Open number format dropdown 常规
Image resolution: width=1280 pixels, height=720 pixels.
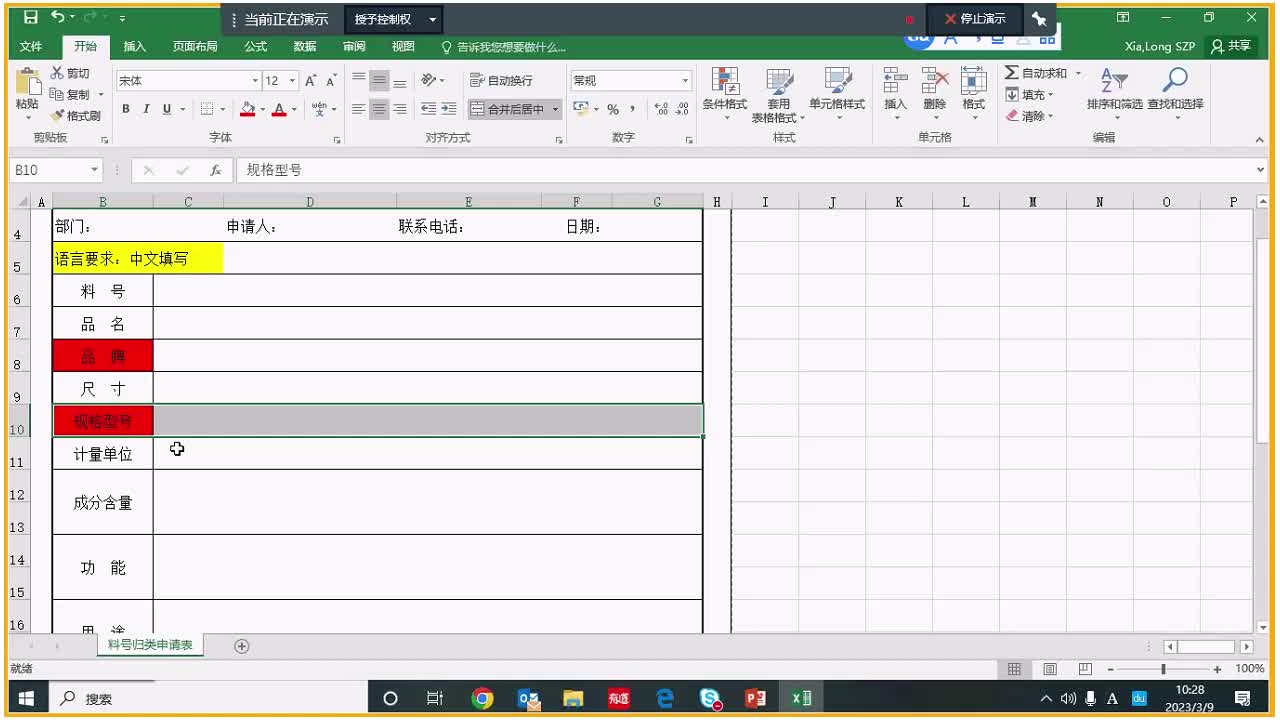point(686,80)
